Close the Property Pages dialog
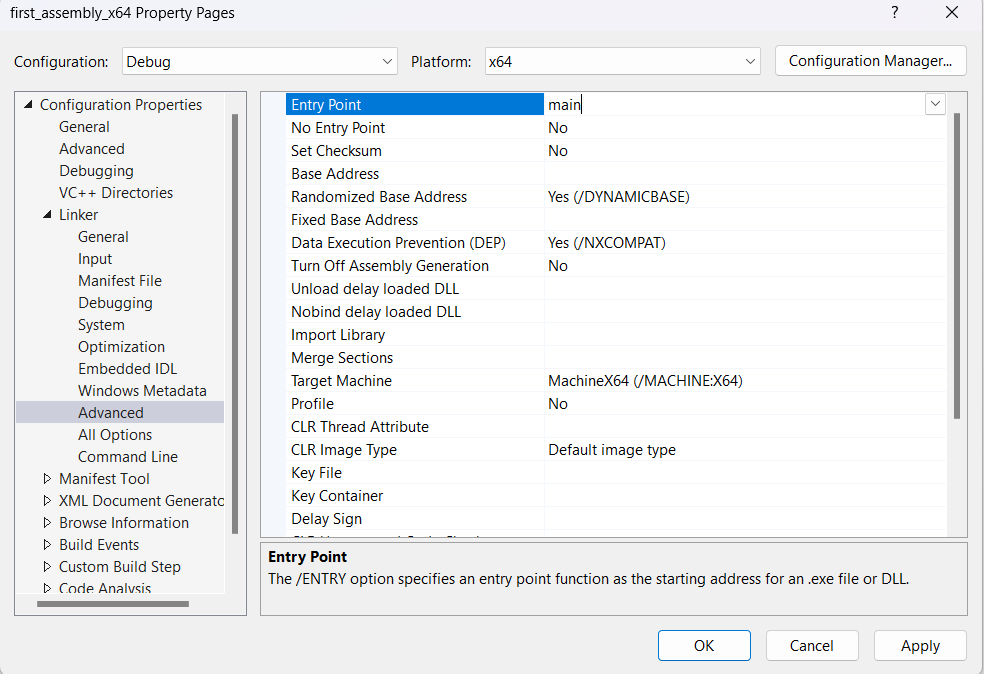This screenshot has width=984, height=674. tap(952, 13)
